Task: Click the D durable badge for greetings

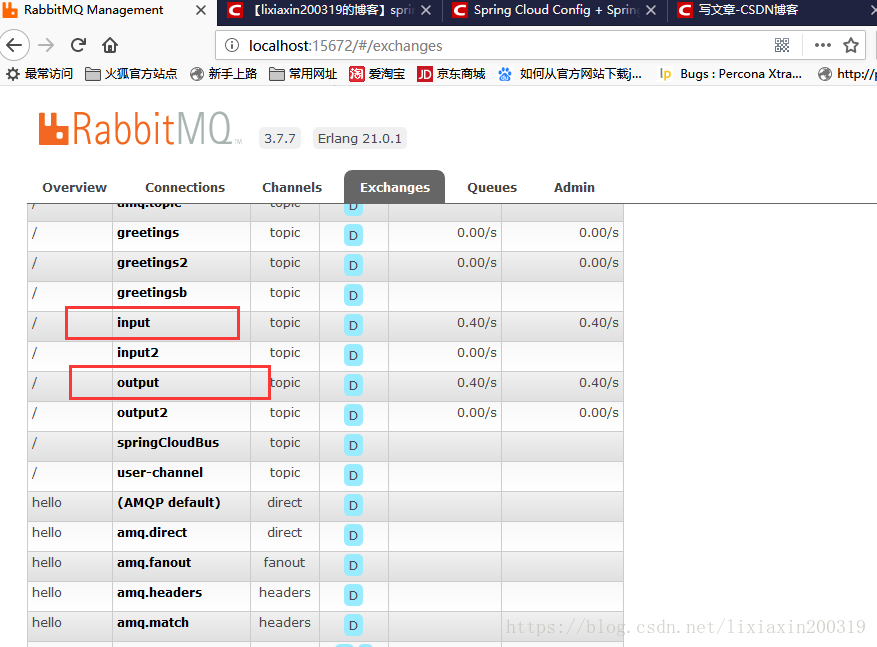Action: 353,235
